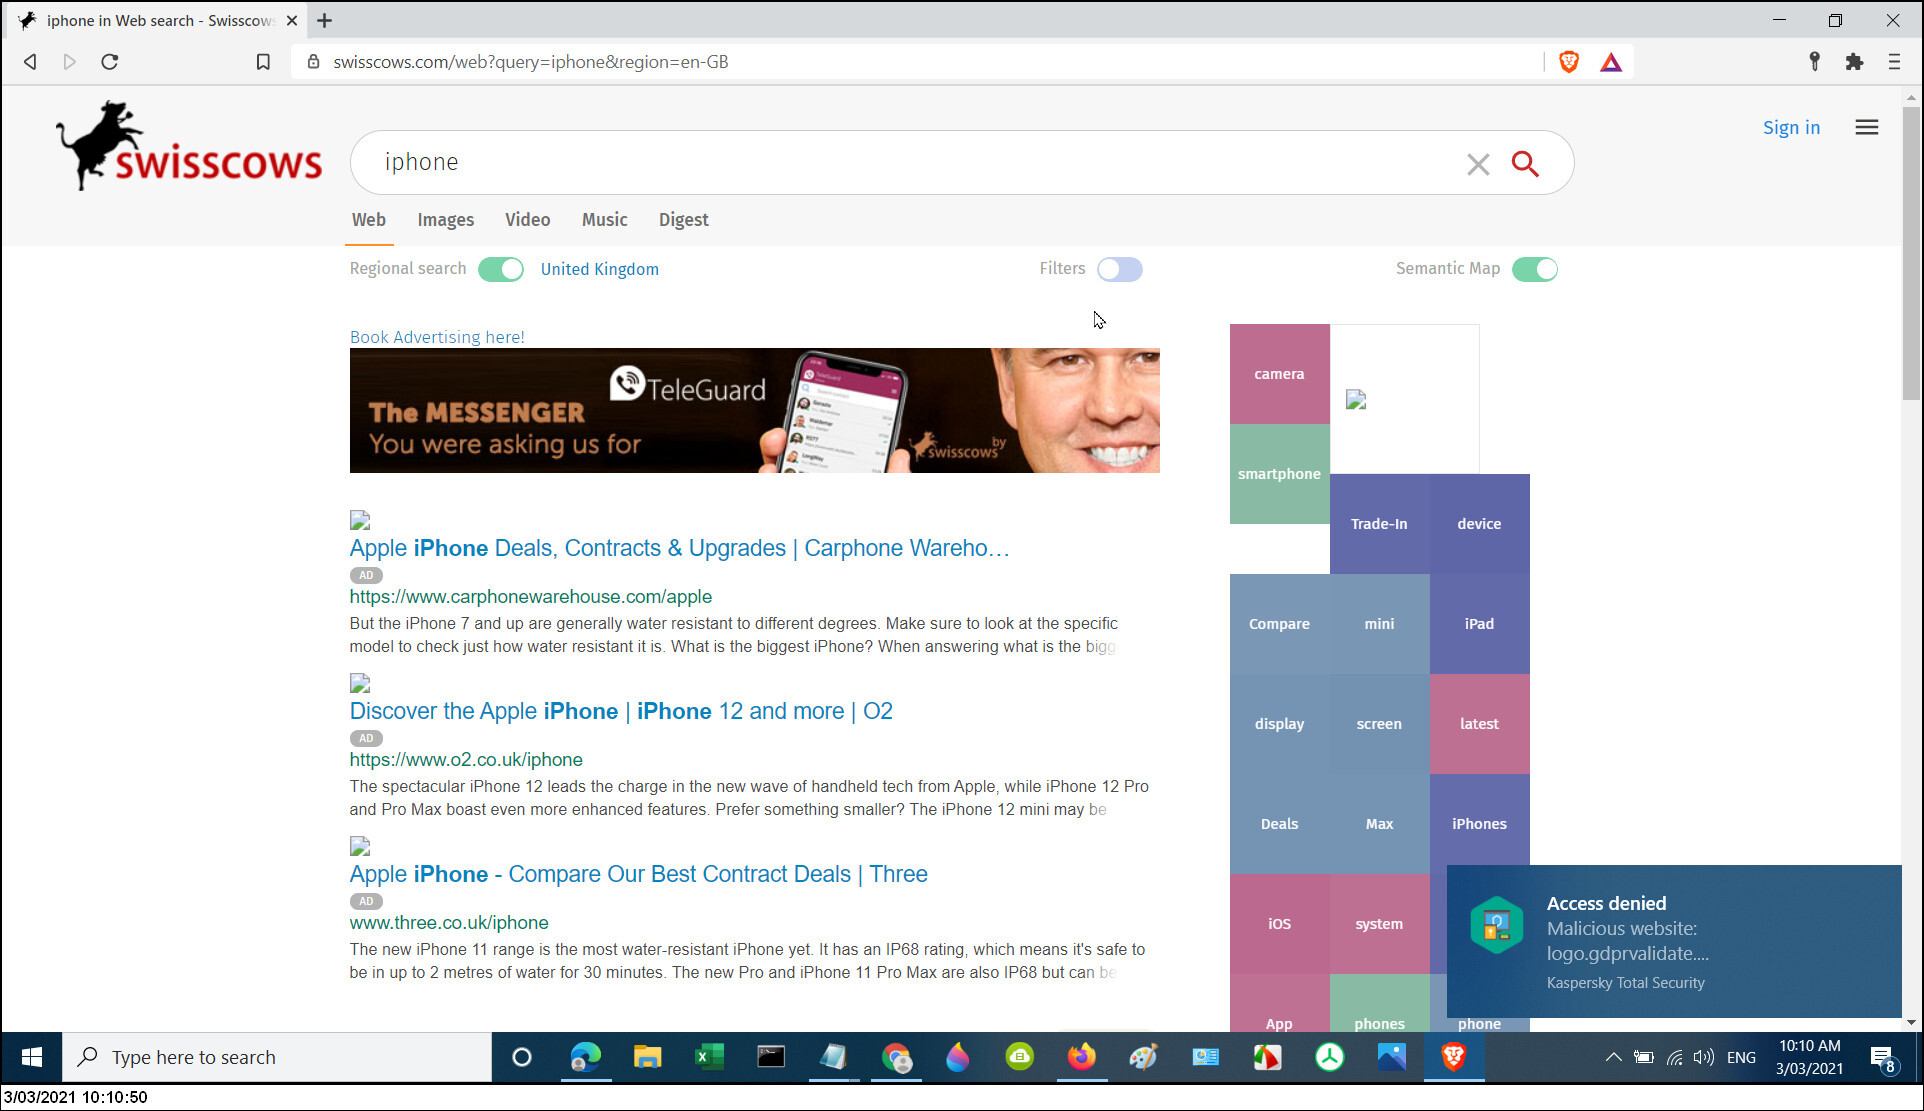The image size is (1924, 1111).
Task: Switch to the Images tab
Action: (446, 220)
